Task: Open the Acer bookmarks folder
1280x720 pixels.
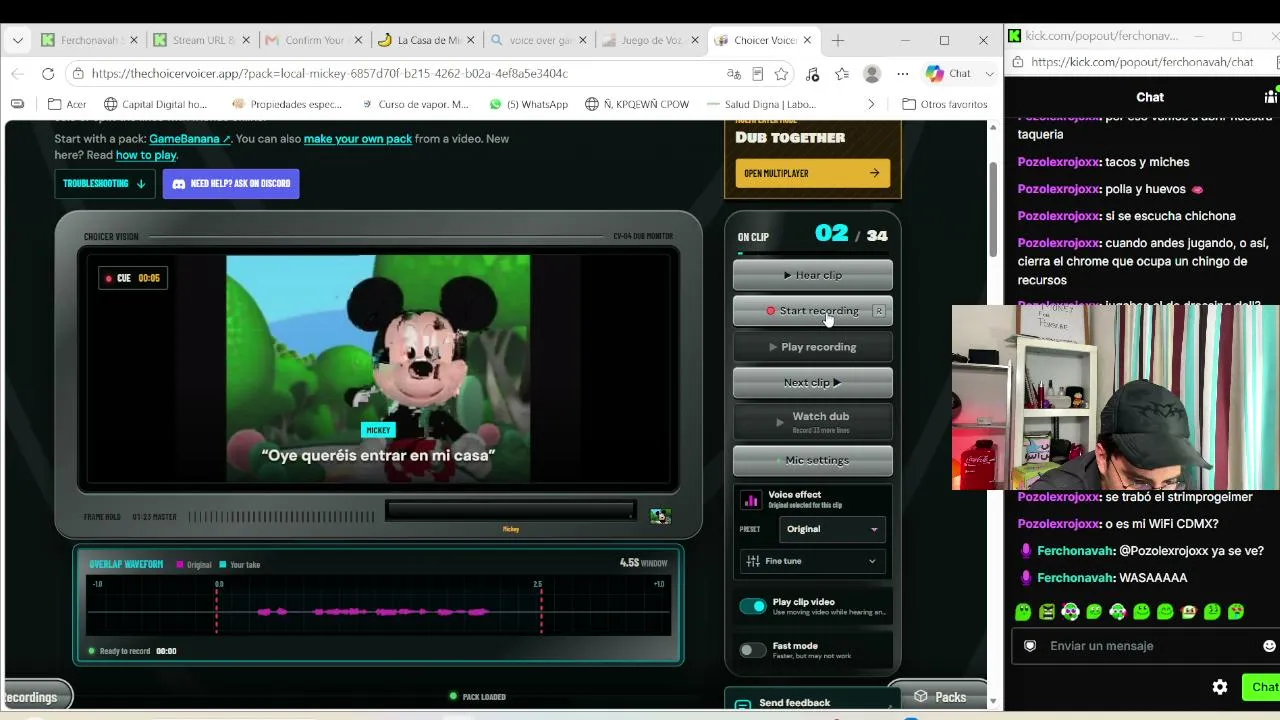Action: coord(68,104)
